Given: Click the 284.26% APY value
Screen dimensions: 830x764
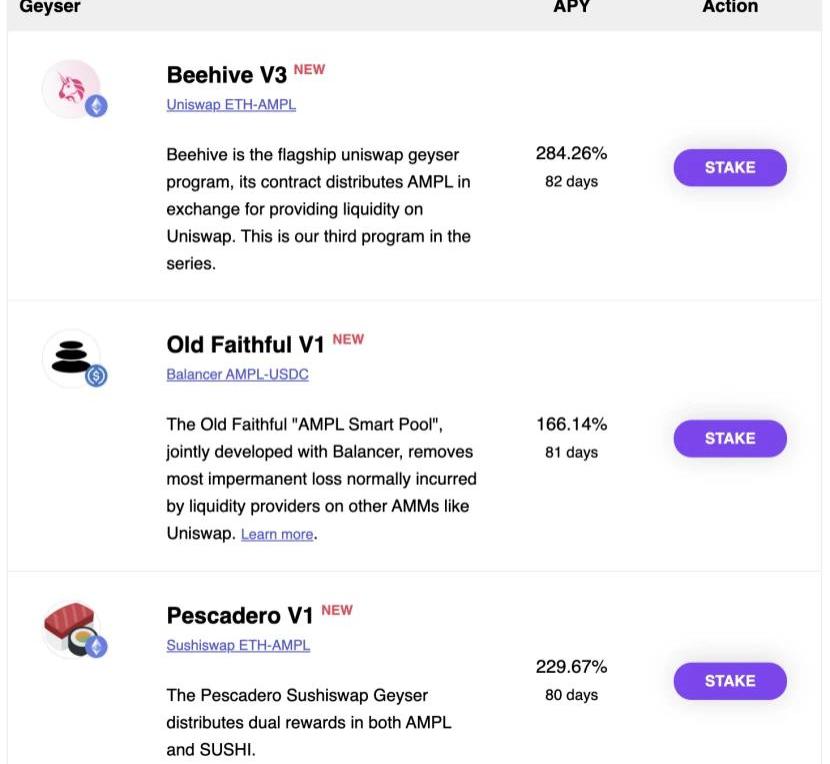Looking at the screenshot, I should [571, 153].
